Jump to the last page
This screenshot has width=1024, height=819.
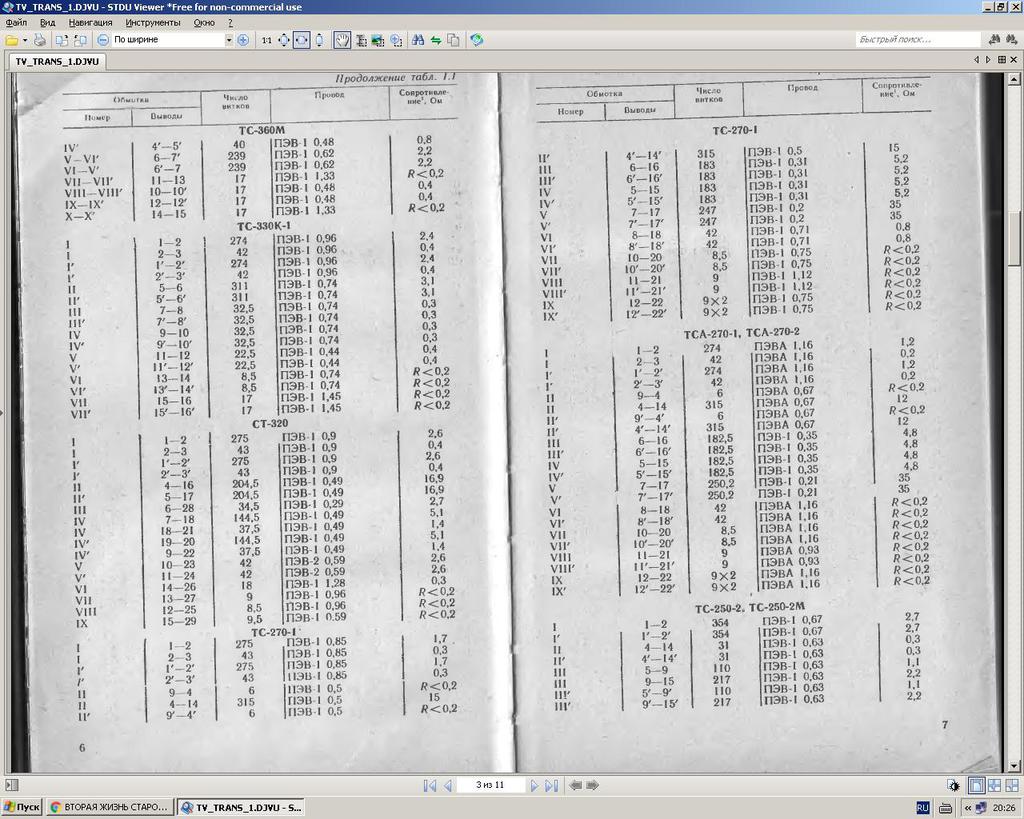pyautogui.click(x=552, y=786)
